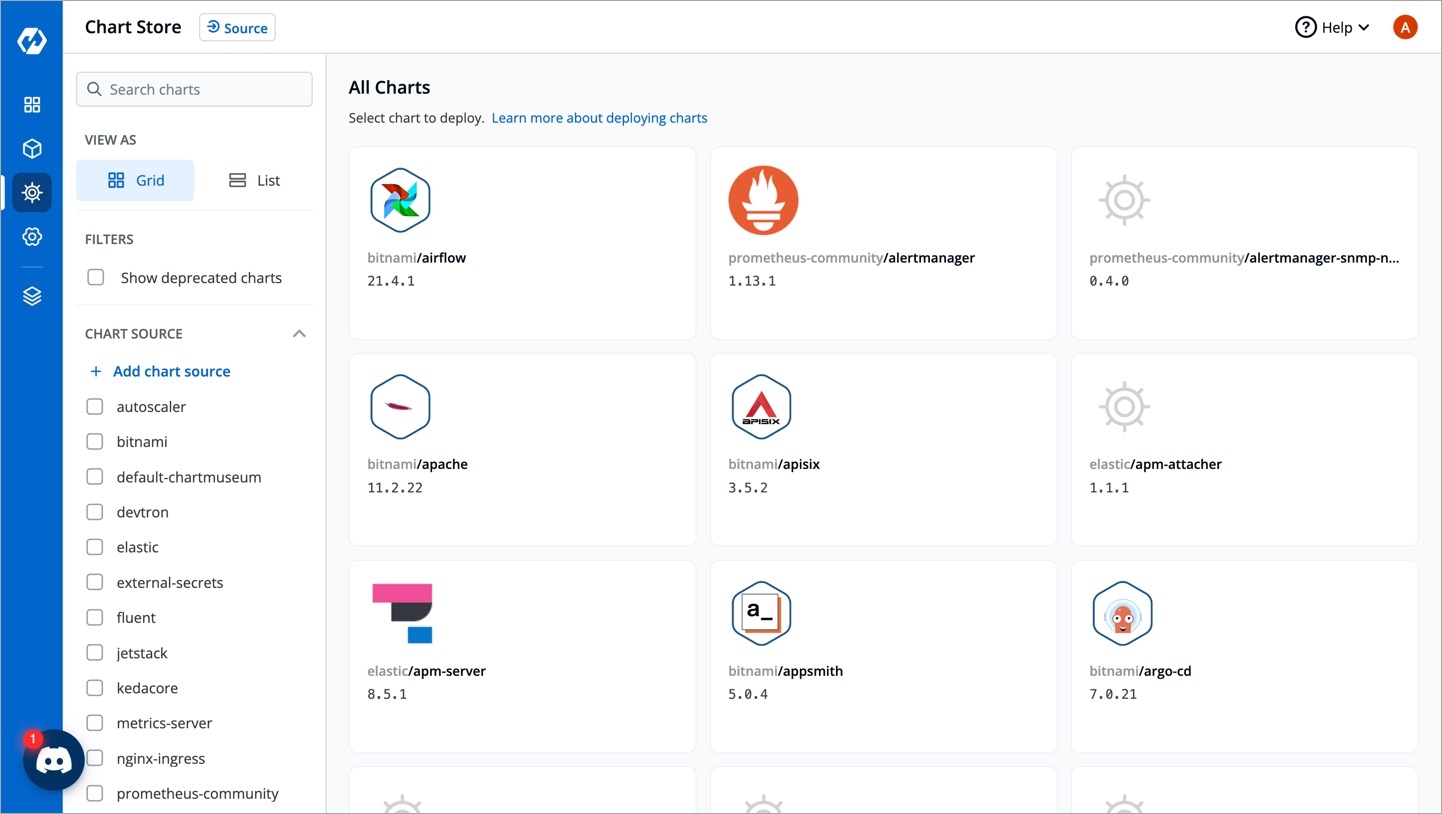1442x814 pixels.
Task: Enable Show deprecated charts checkbox
Action: tap(96, 278)
